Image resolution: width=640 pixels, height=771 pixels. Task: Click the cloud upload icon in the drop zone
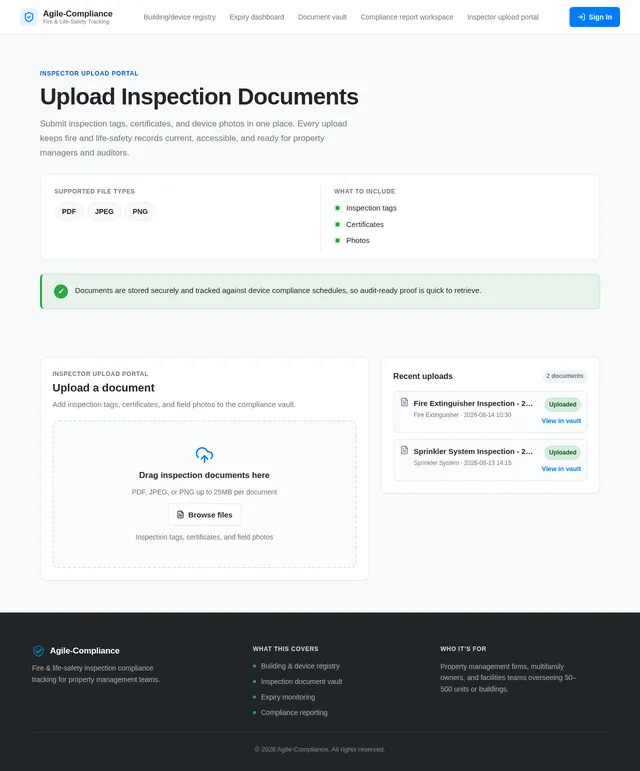[x=204, y=454]
